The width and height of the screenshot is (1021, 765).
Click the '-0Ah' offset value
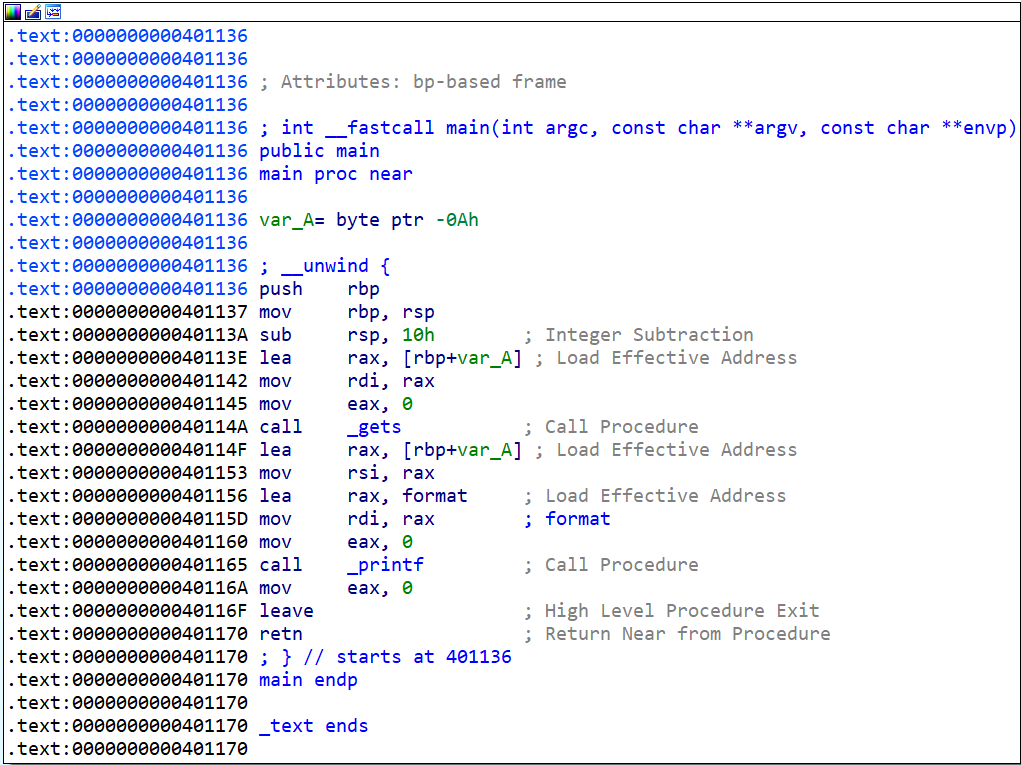(457, 220)
